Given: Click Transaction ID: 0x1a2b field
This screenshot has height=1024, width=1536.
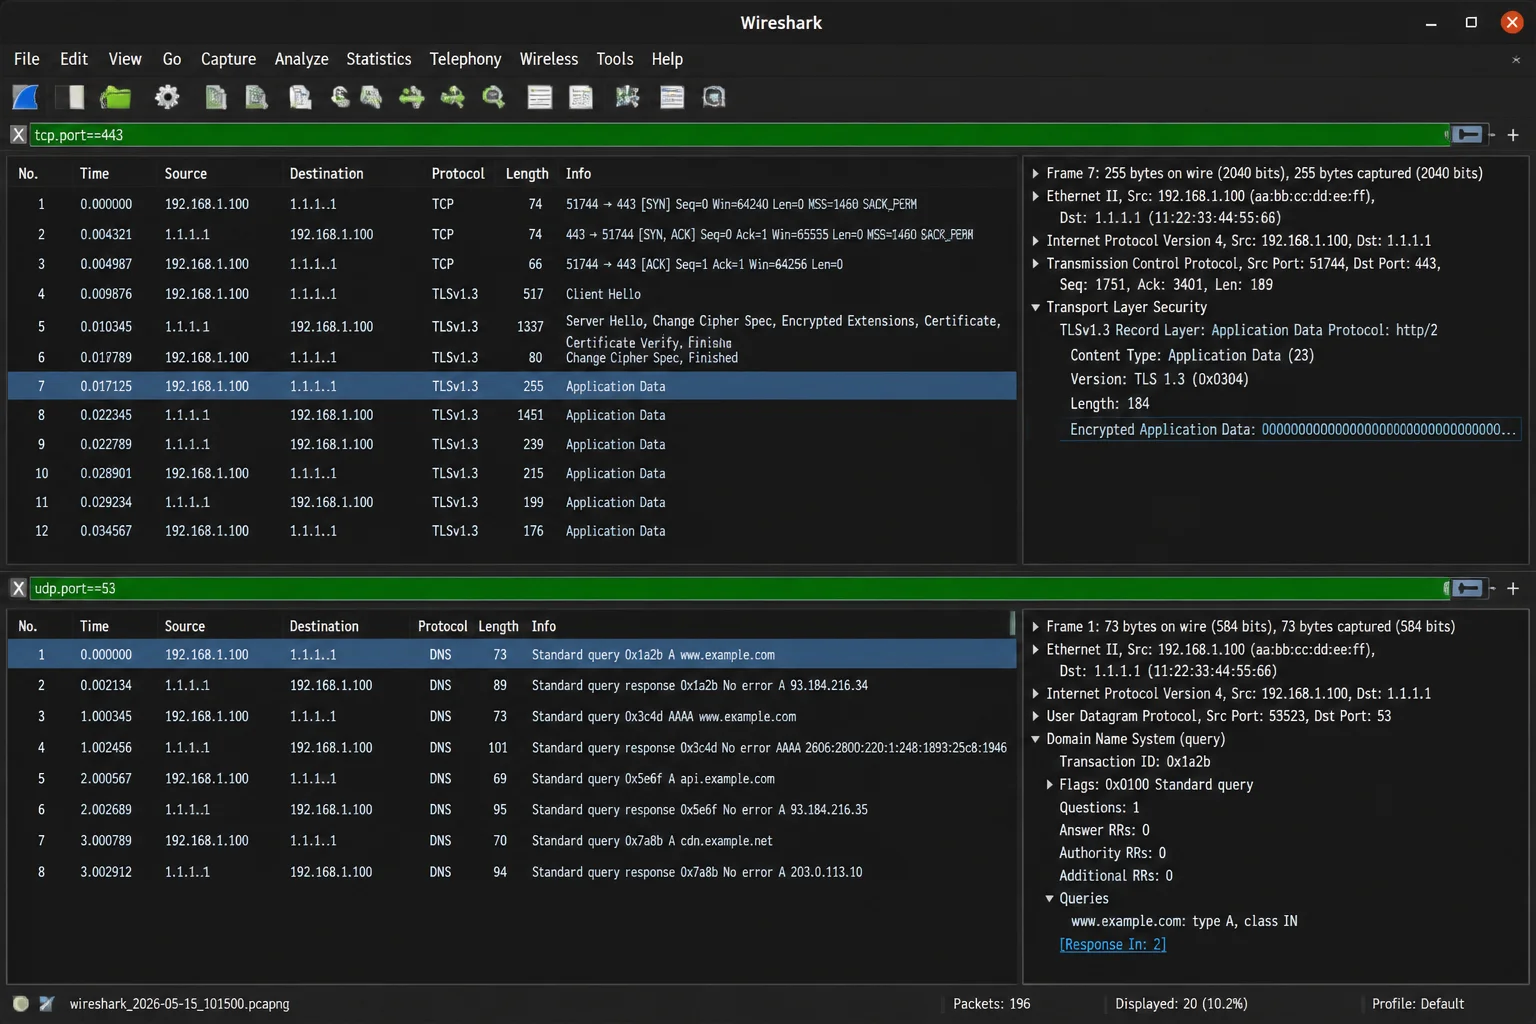Looking at the screenshot, I should tap(1134, 762).
